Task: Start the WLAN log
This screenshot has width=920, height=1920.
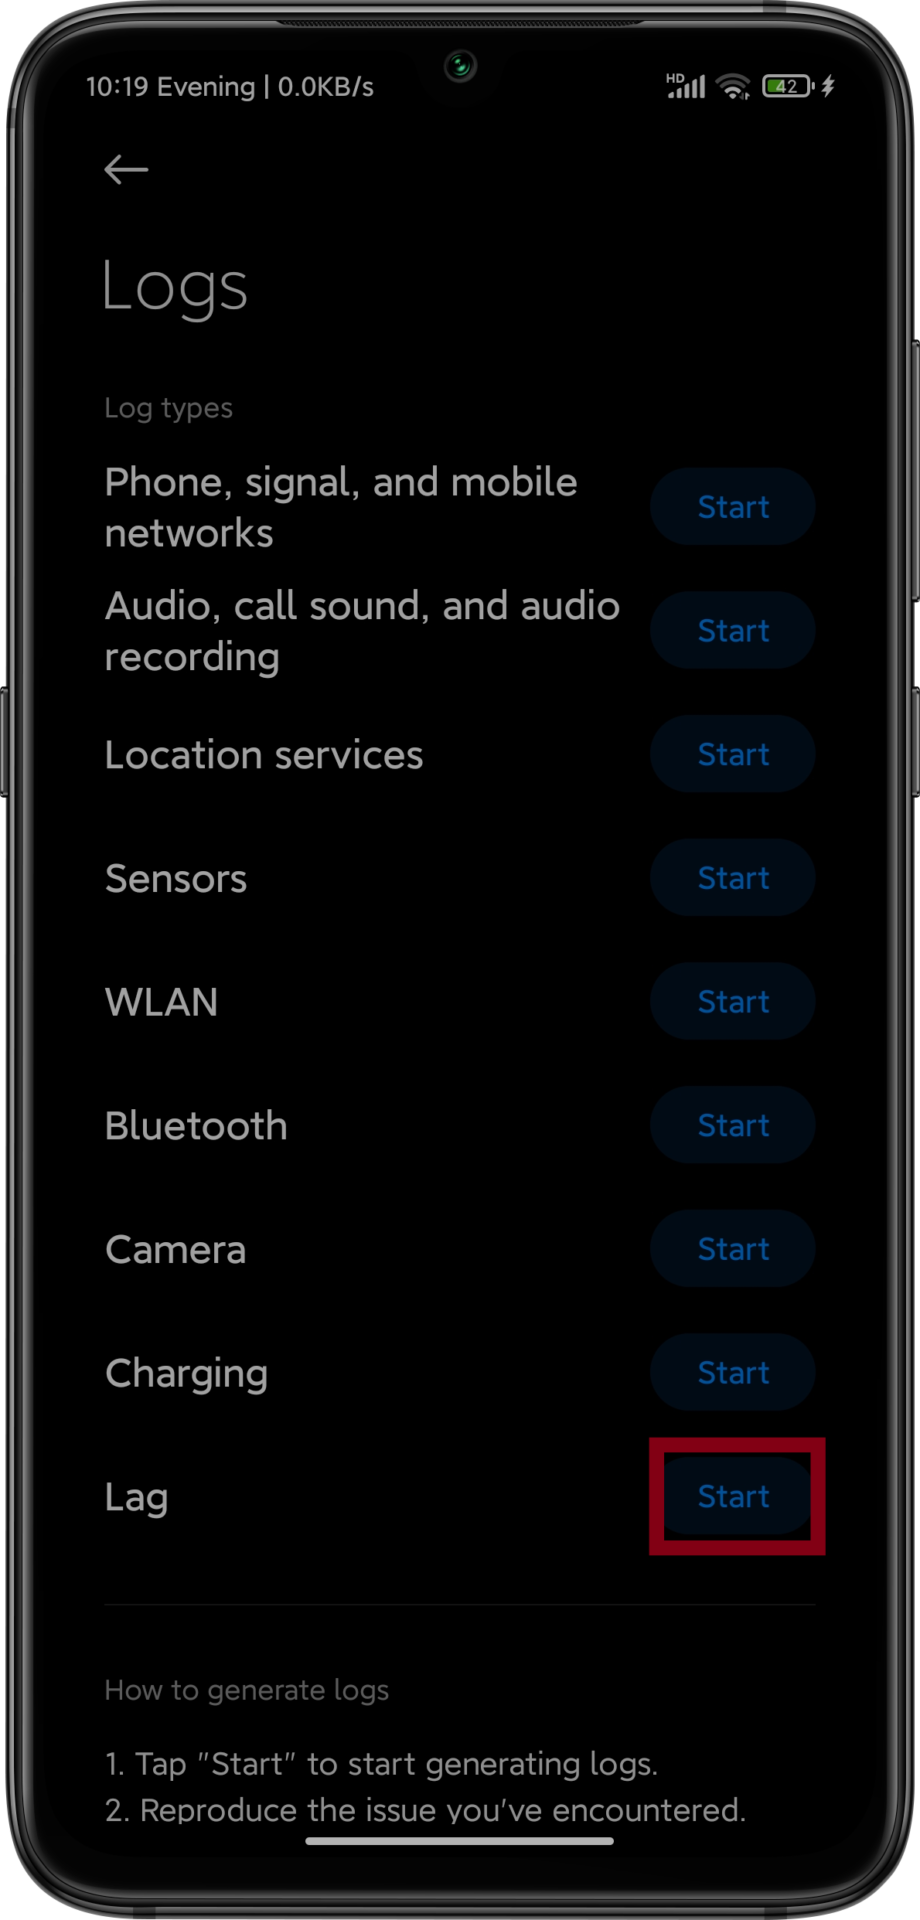Action: 733,1002
